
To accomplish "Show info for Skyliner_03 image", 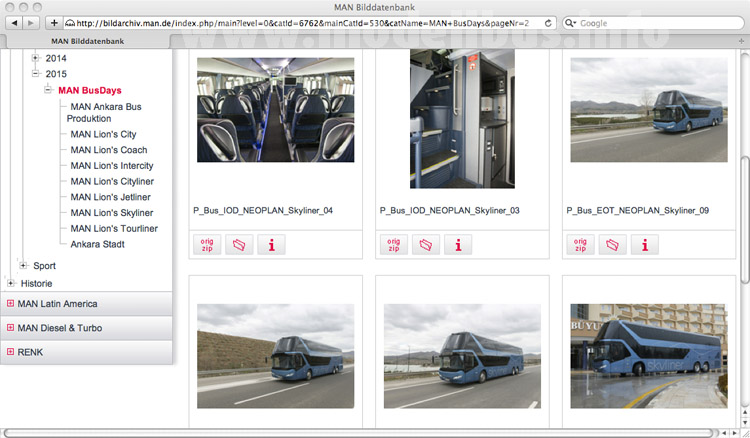I will [x=458, y=245].
